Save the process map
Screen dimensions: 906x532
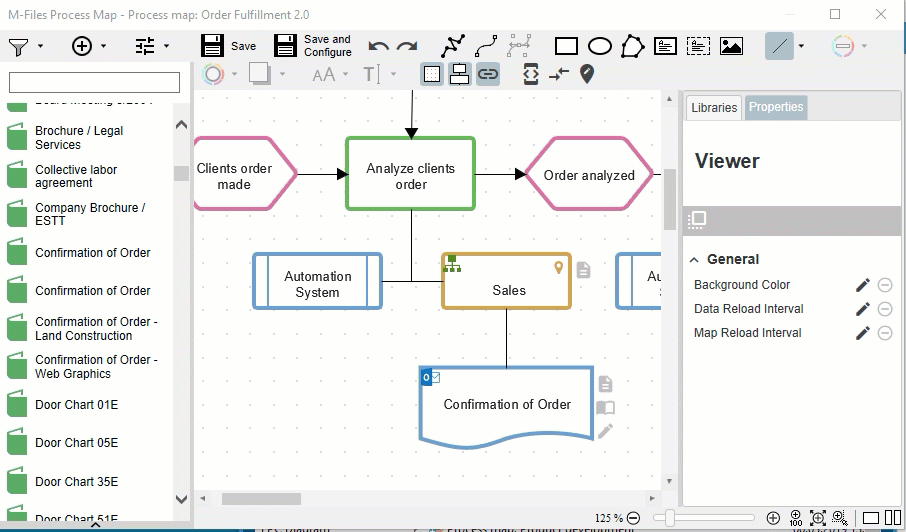(x=228, y=46)
